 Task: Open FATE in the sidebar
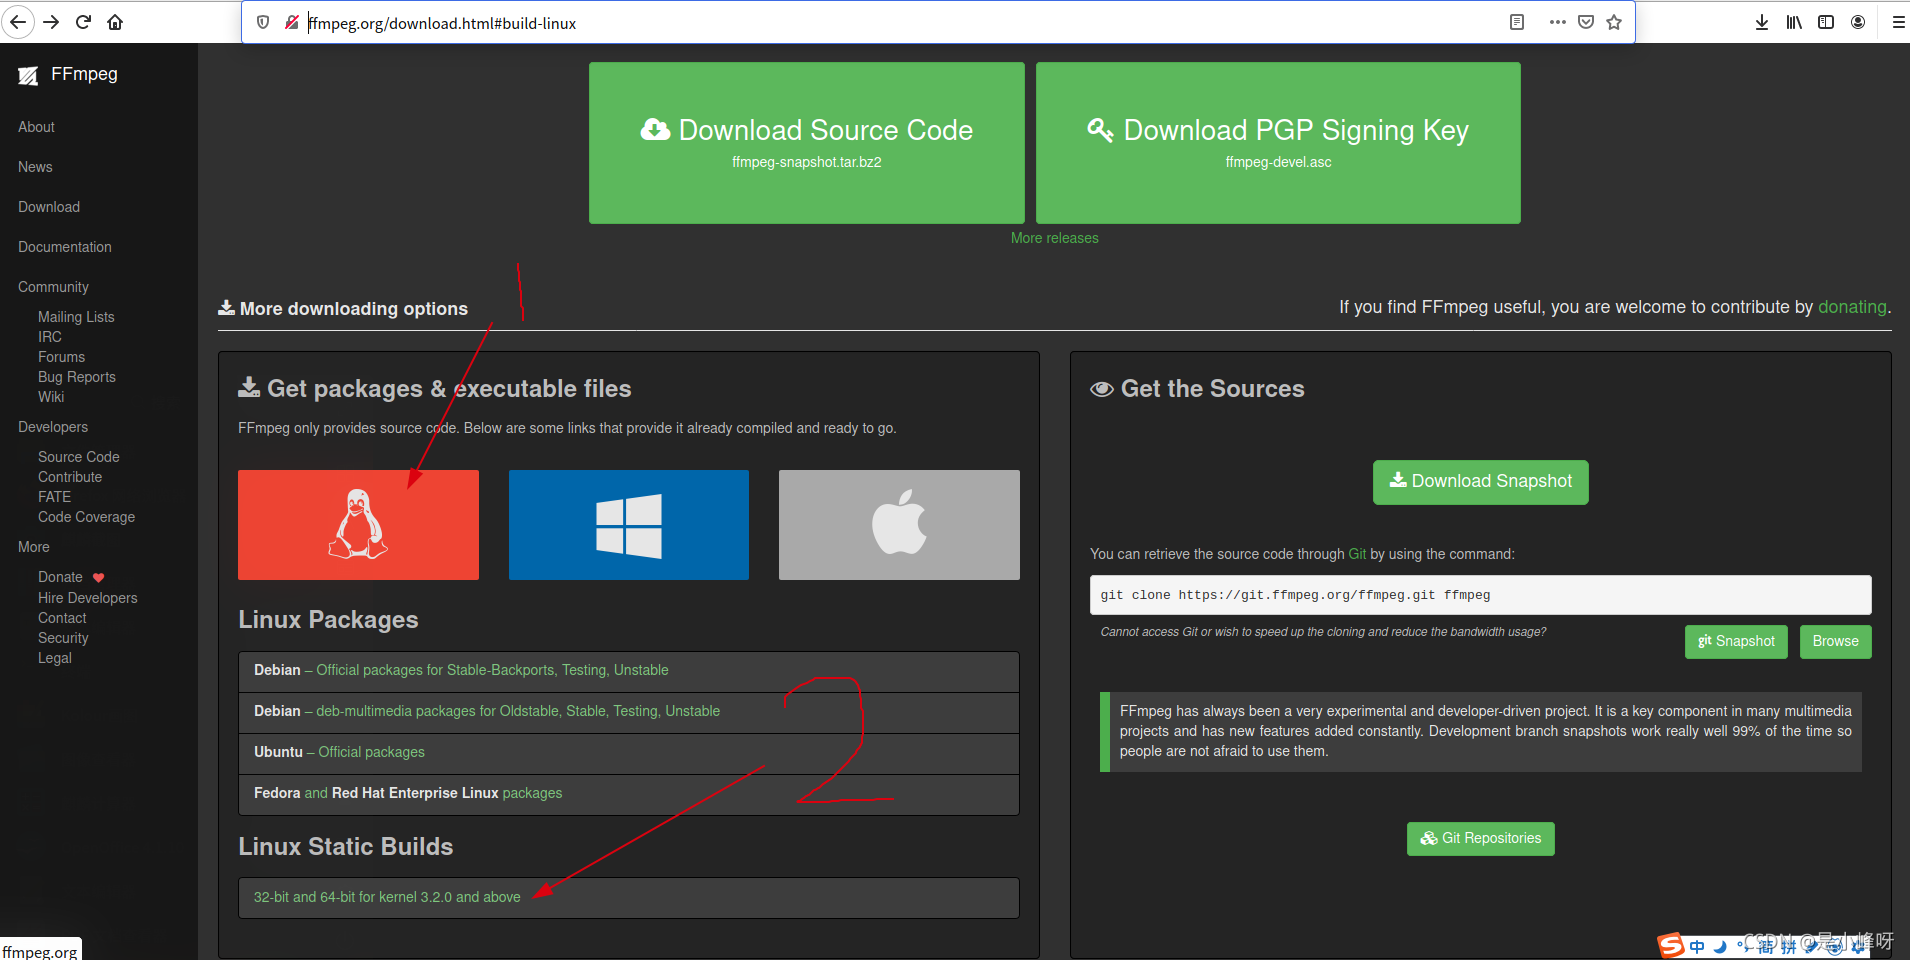tap(55, 497)
